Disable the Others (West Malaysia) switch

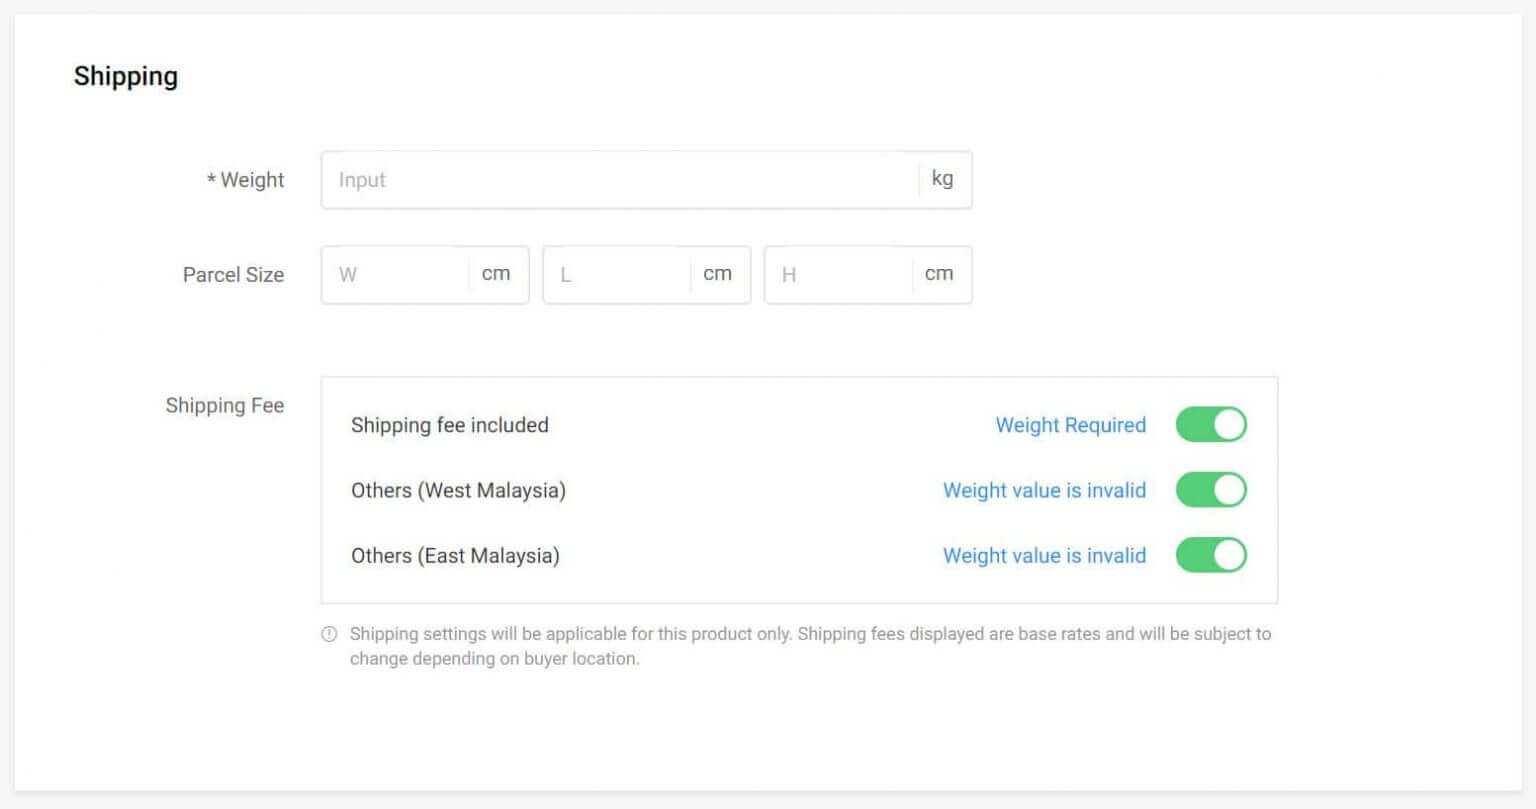coord(1210,490)
